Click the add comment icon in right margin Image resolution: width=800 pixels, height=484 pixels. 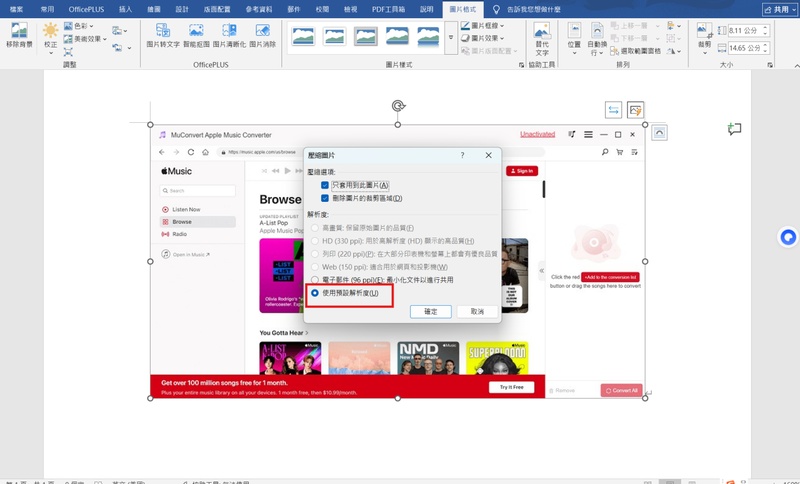[734, 129]
